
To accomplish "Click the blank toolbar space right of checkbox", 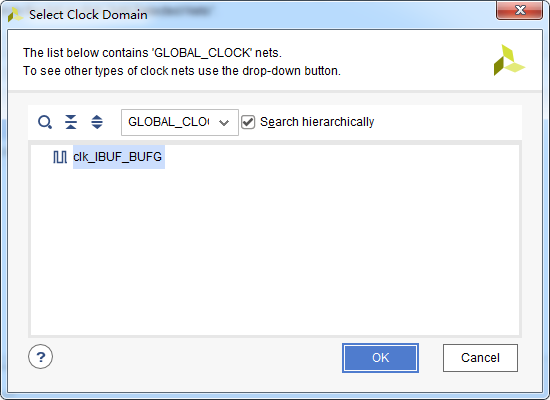I will [447, 122].
